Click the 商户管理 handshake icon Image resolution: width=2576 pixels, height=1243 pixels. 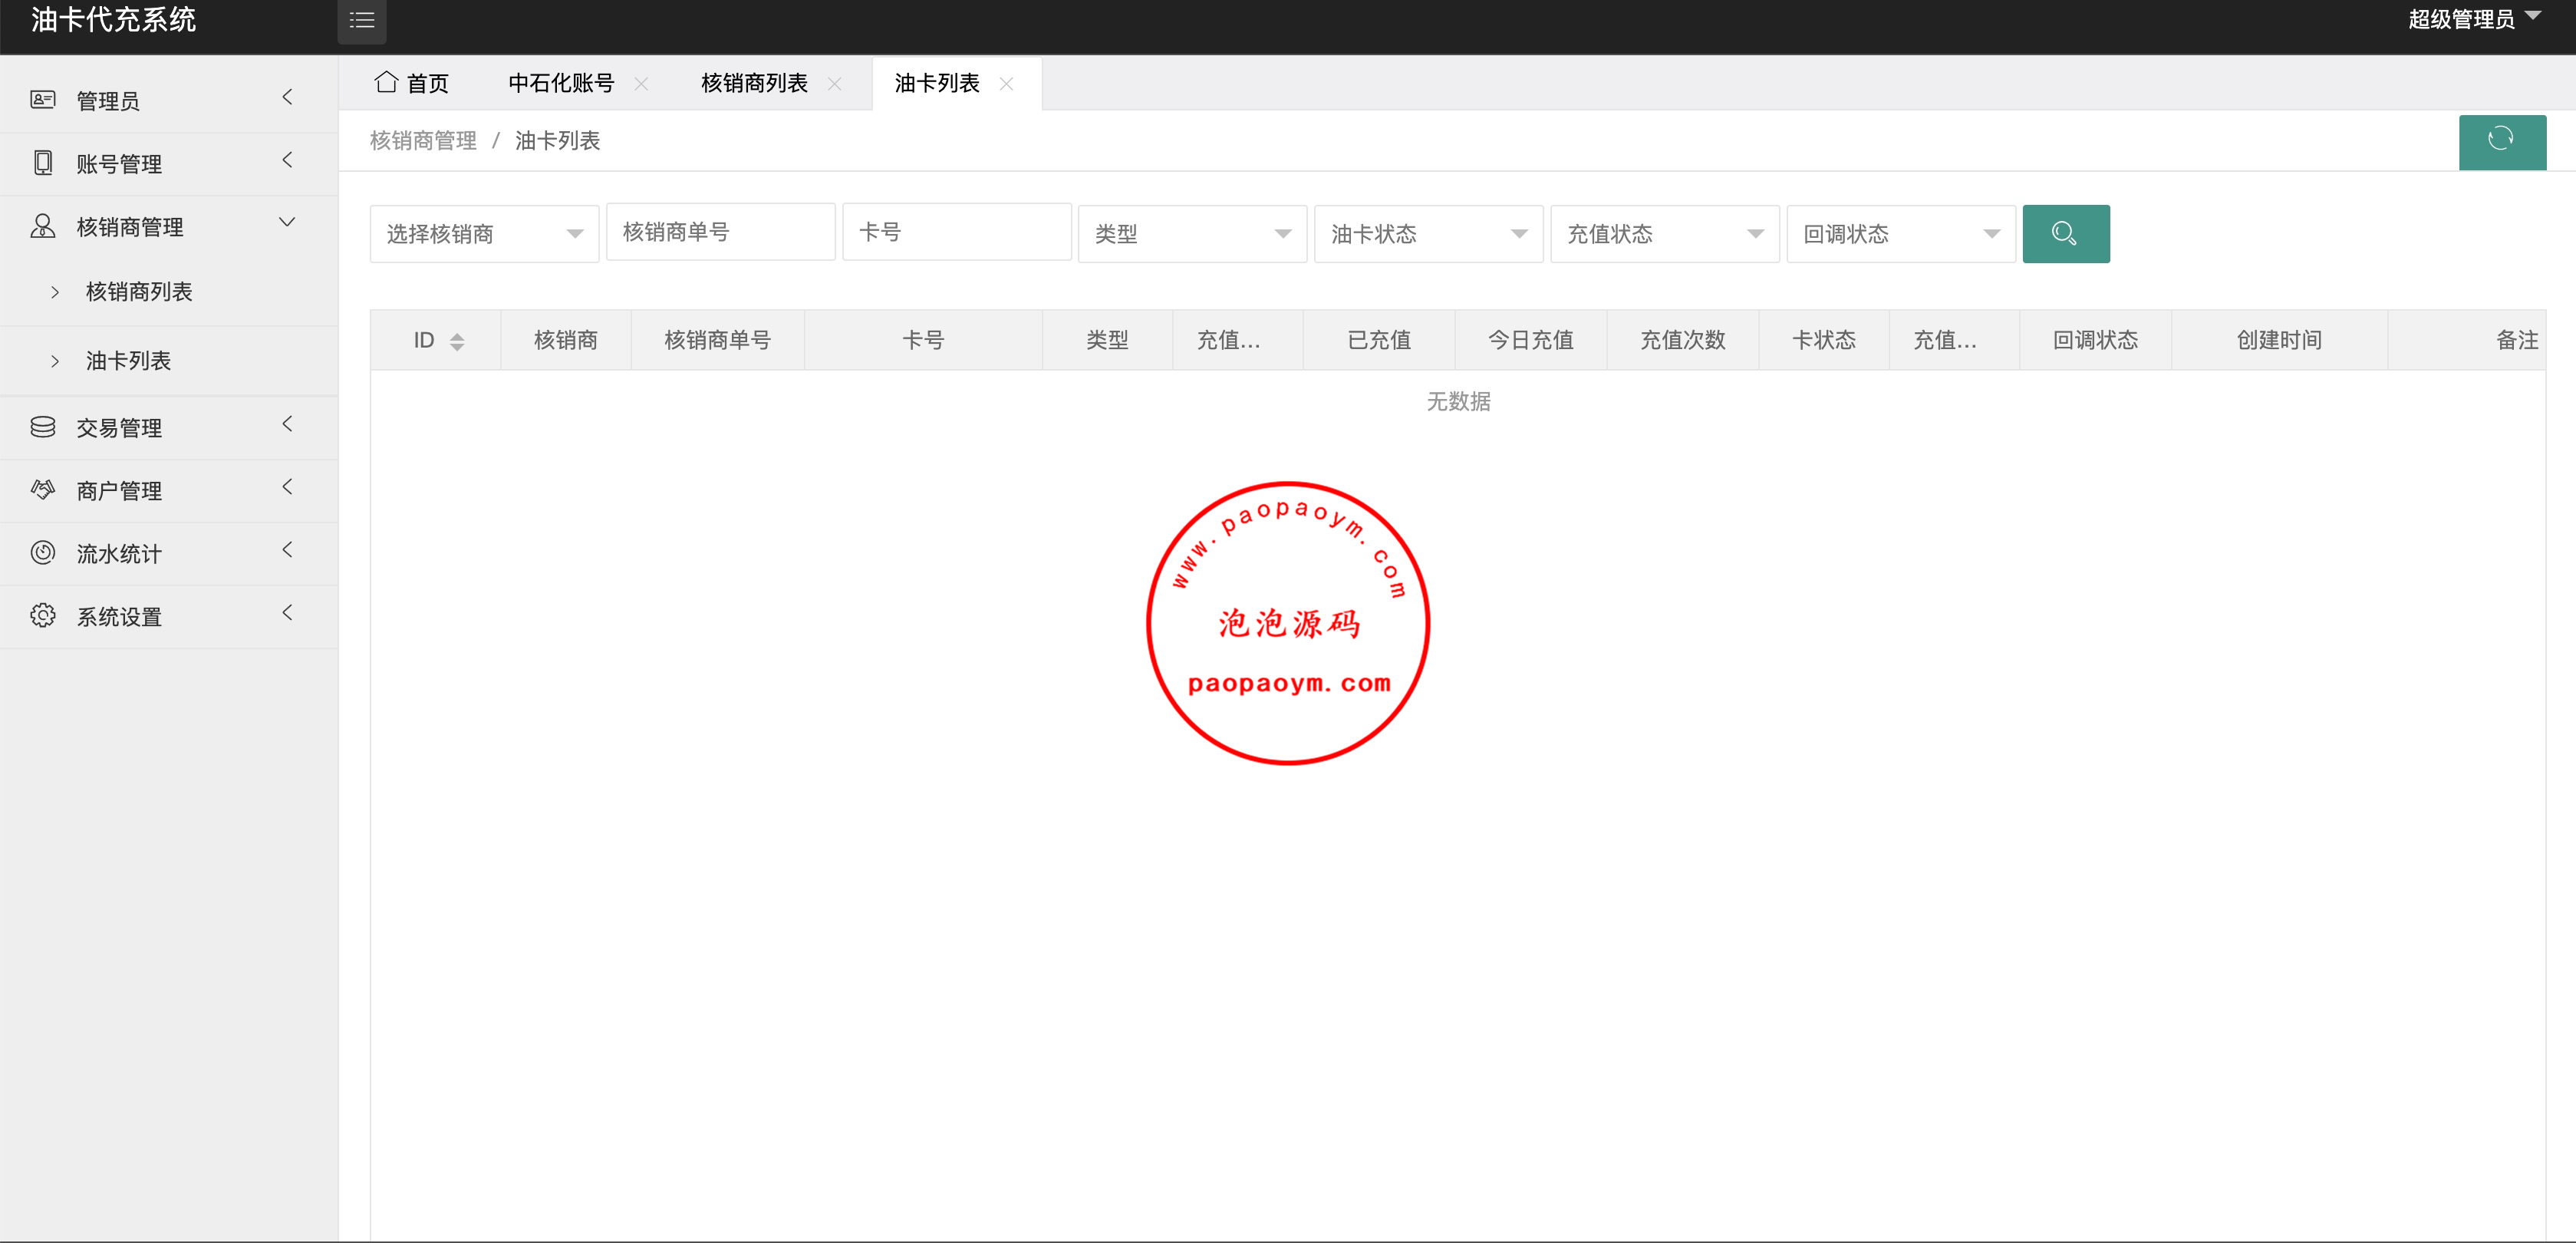(42, 490)
